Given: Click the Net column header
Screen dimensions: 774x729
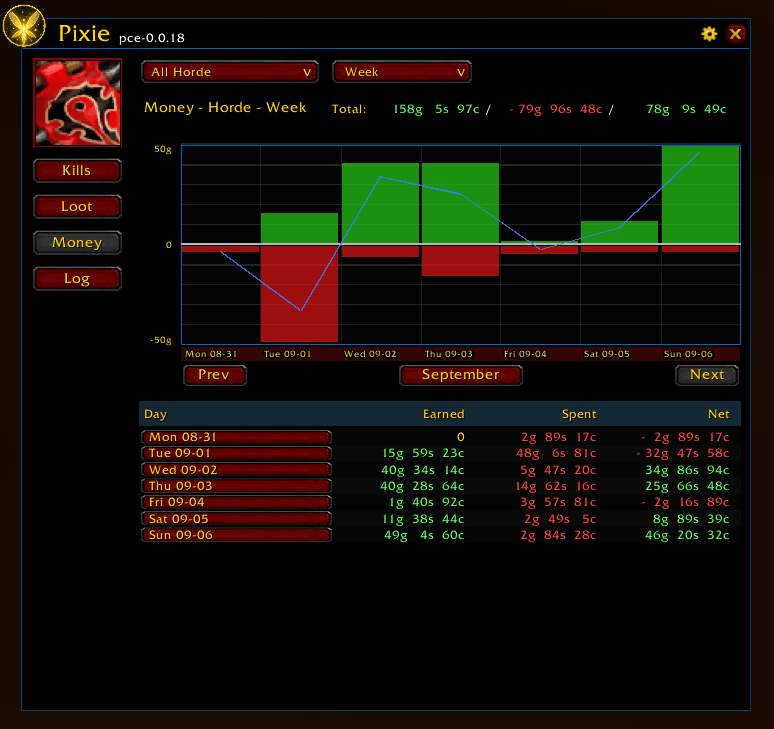Looking at the screenshot, I should point(718,414).
